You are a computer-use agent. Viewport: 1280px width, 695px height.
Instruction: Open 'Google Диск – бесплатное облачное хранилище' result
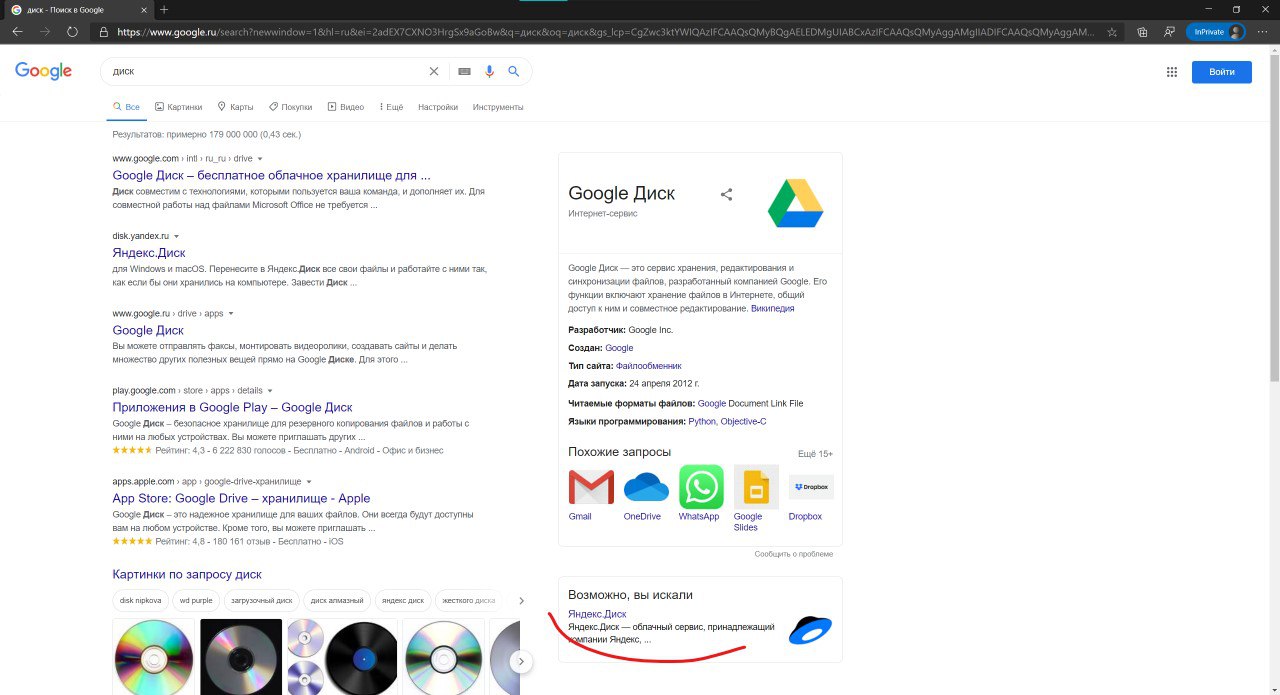271,175
